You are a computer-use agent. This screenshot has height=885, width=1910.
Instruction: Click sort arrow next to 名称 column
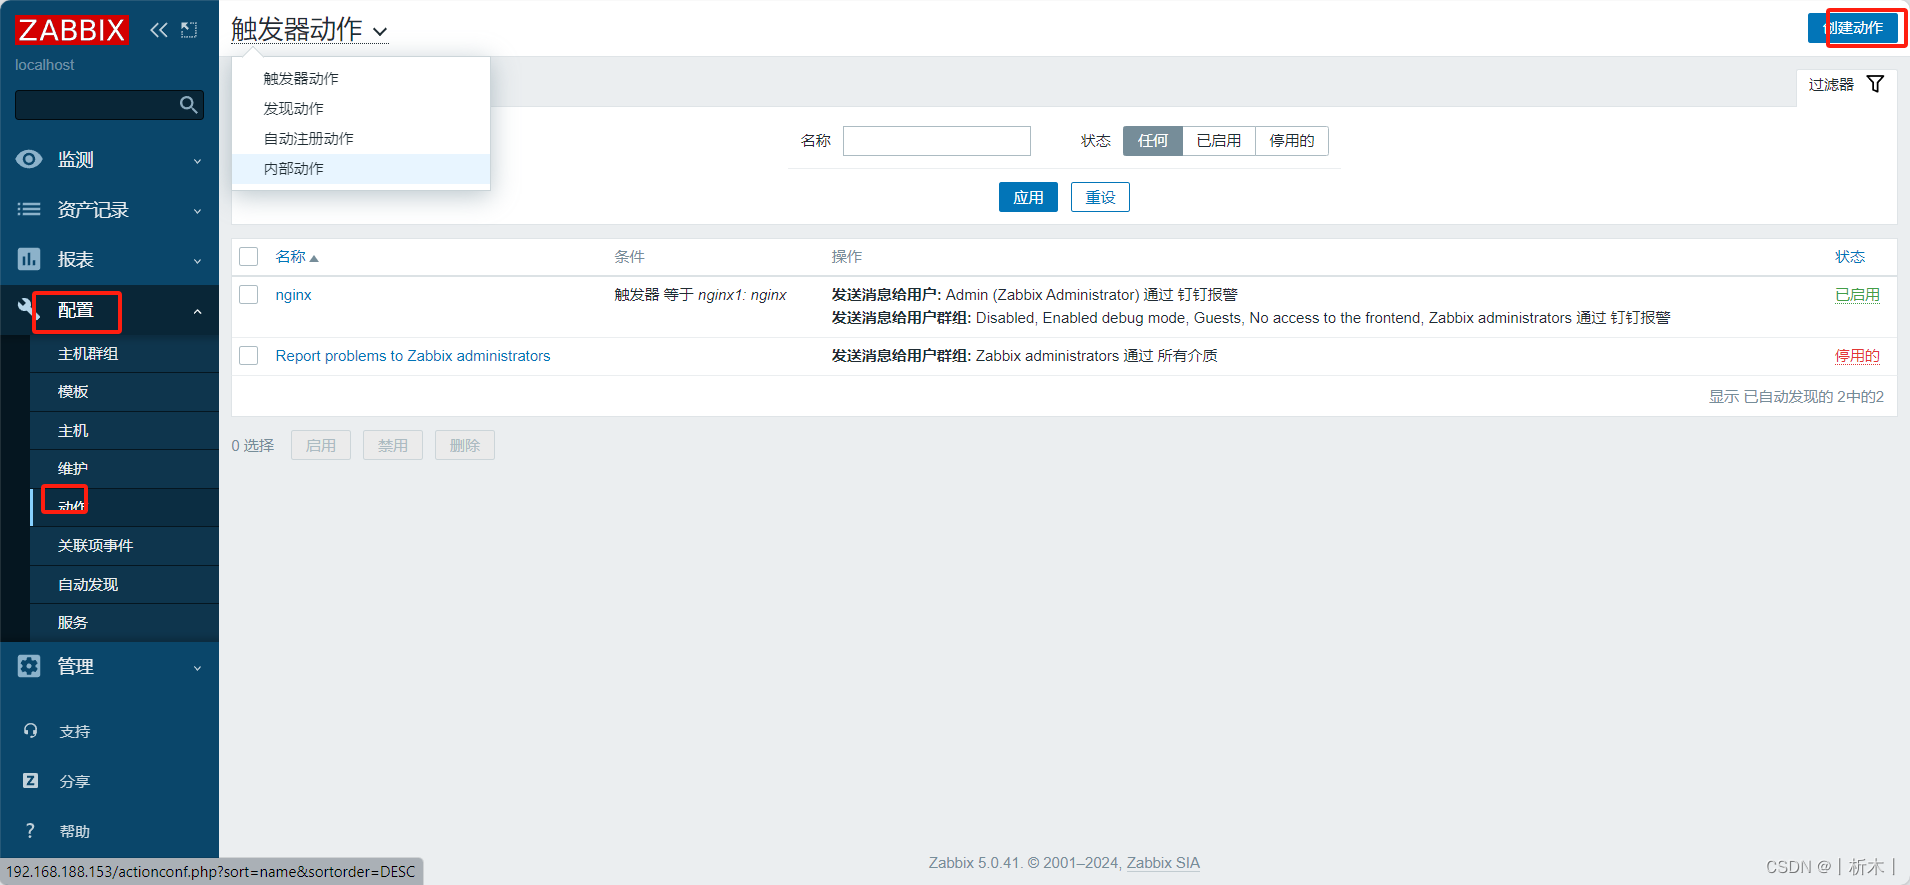[314, 258]
